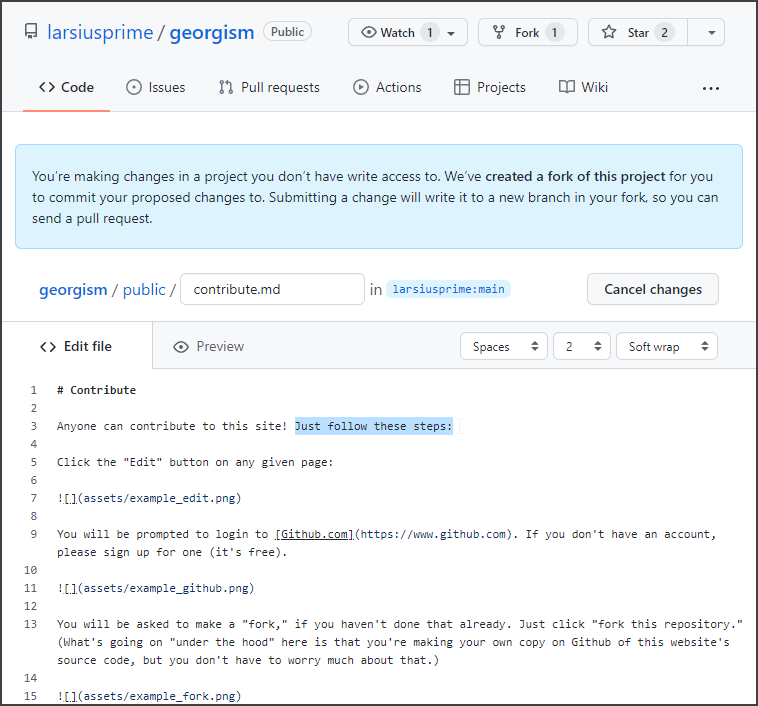Click the eye icon on the Watch button

click(x=368, y=32)
